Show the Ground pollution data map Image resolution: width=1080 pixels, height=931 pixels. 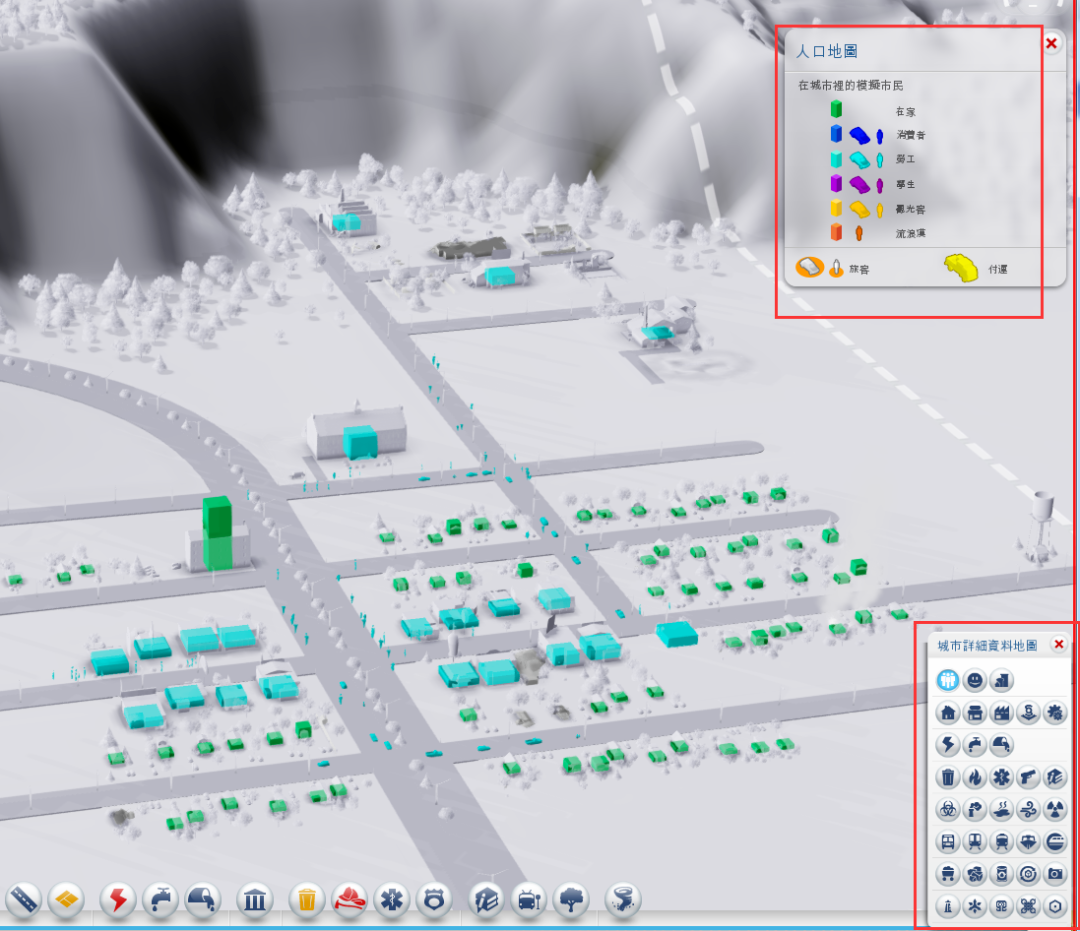(x=1001, y=809)
